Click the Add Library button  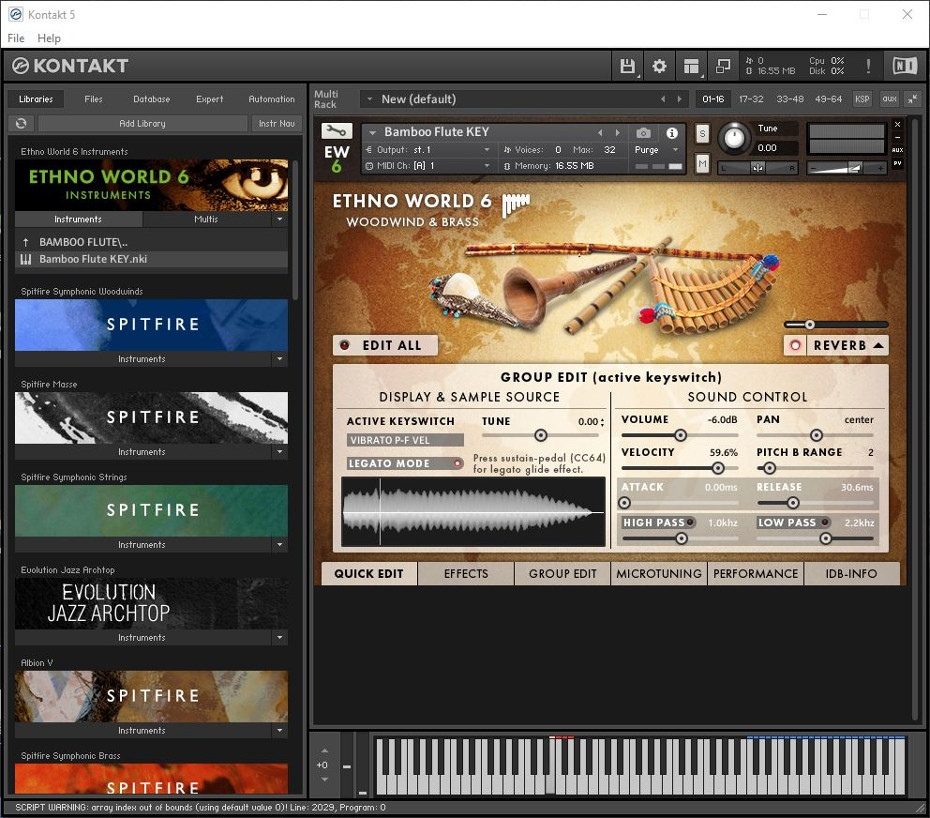142,123
